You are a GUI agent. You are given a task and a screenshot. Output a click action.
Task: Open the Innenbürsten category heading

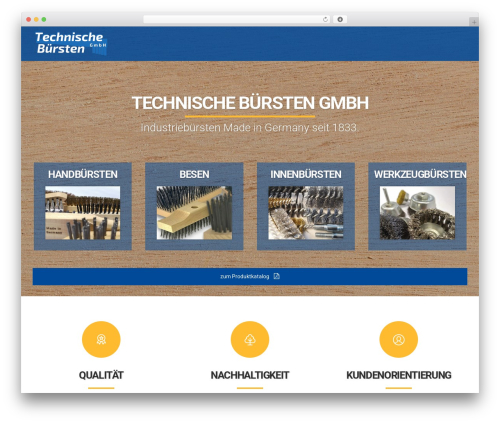[306, 174]
